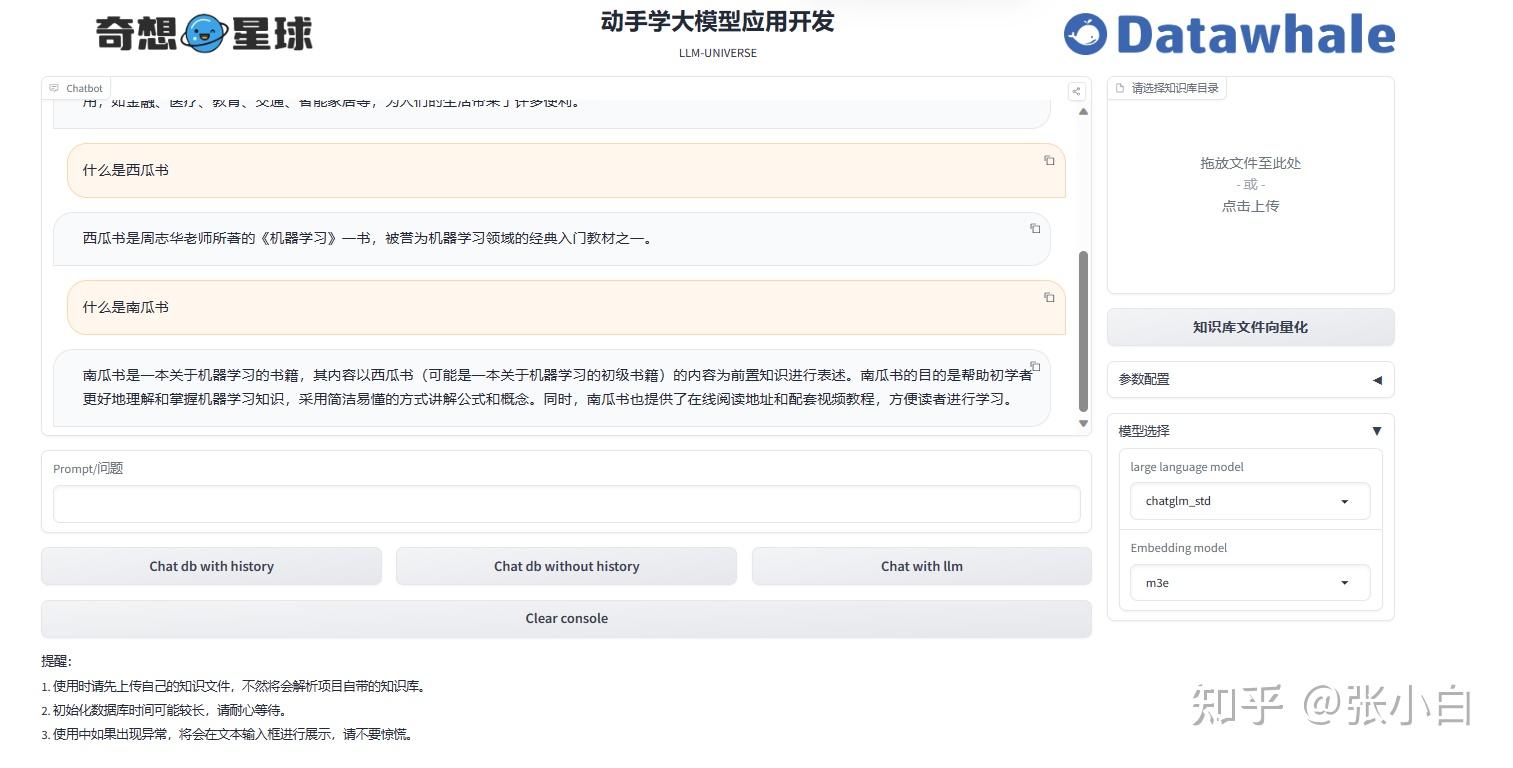Click the Clear console button
Viewport: 1513px width, 768px height.
click(566, 618)
